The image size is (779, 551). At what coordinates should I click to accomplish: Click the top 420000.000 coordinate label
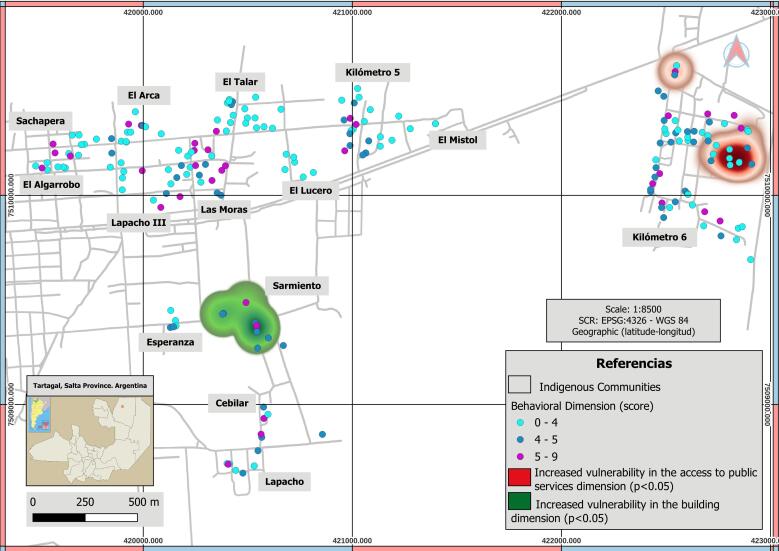pyautogui.click(x=143, y=12)
